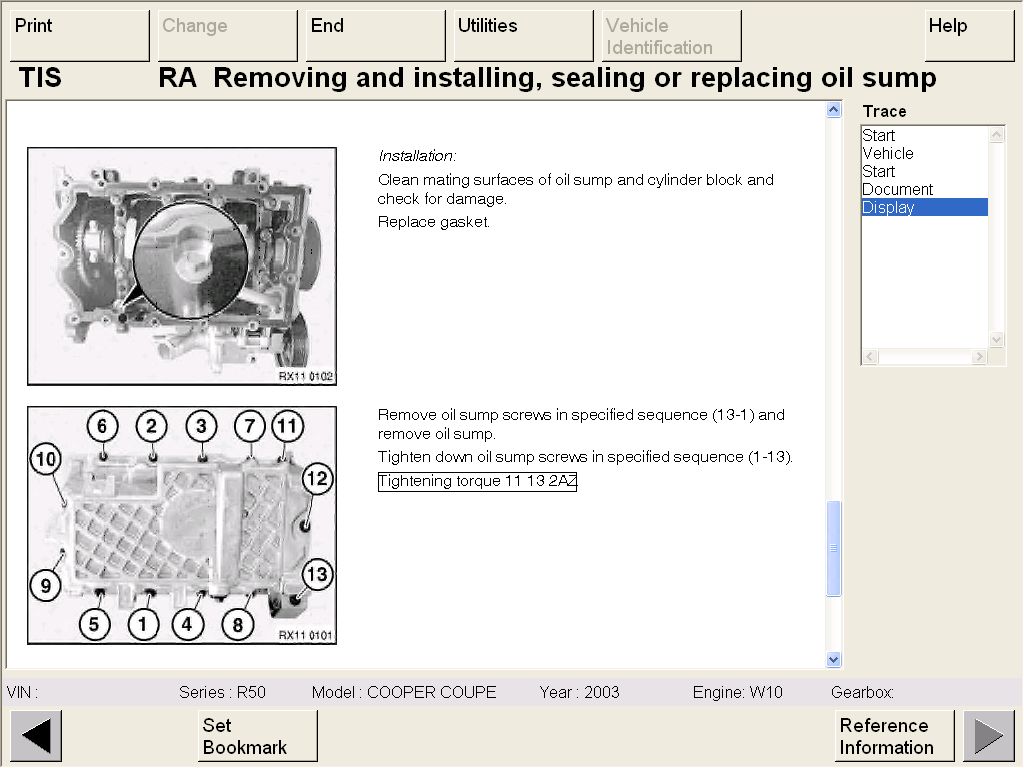Select Display entry in Trace list
Image resolution: width=1024 pixels, height=768 pixels.
point(888,208)
